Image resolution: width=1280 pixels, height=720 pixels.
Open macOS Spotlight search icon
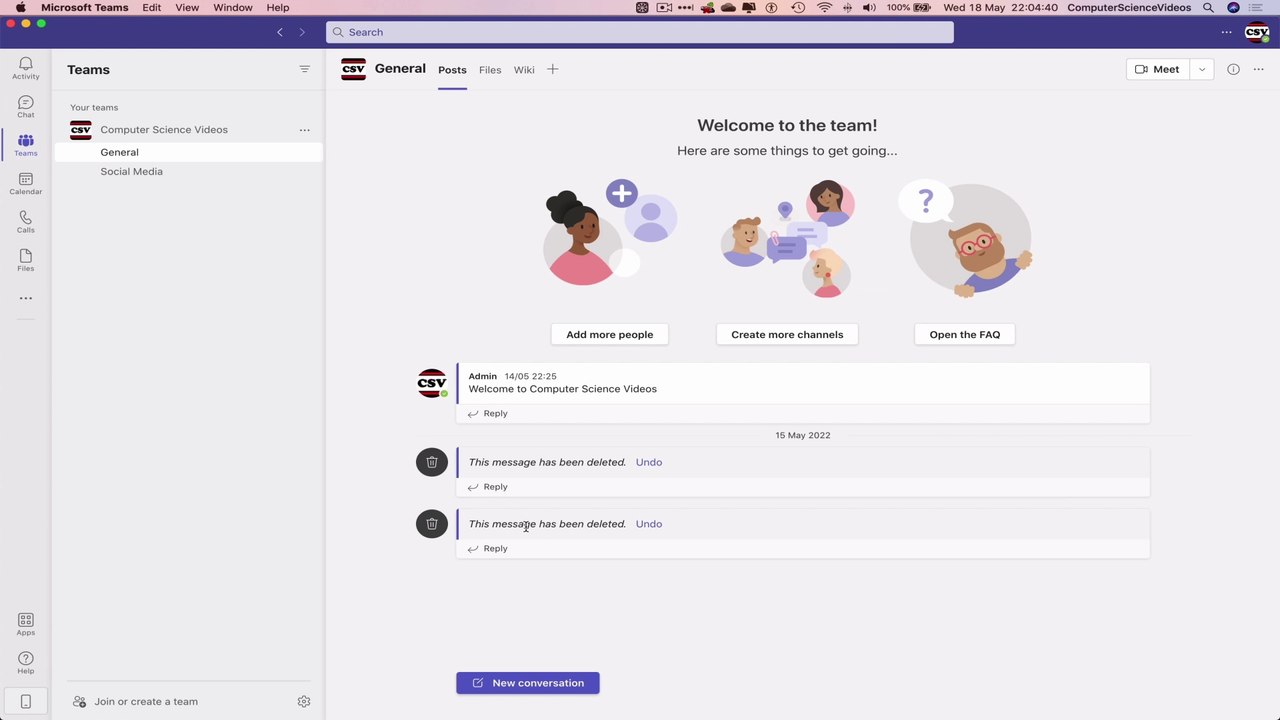(x=1208, y=8)
